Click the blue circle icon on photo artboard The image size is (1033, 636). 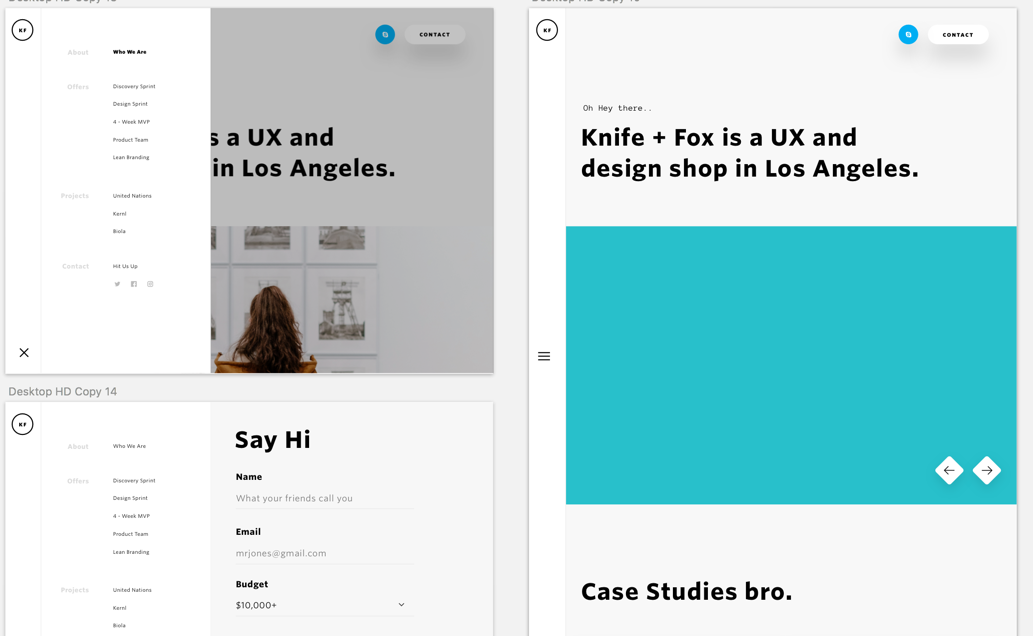[x=385, y=34]
